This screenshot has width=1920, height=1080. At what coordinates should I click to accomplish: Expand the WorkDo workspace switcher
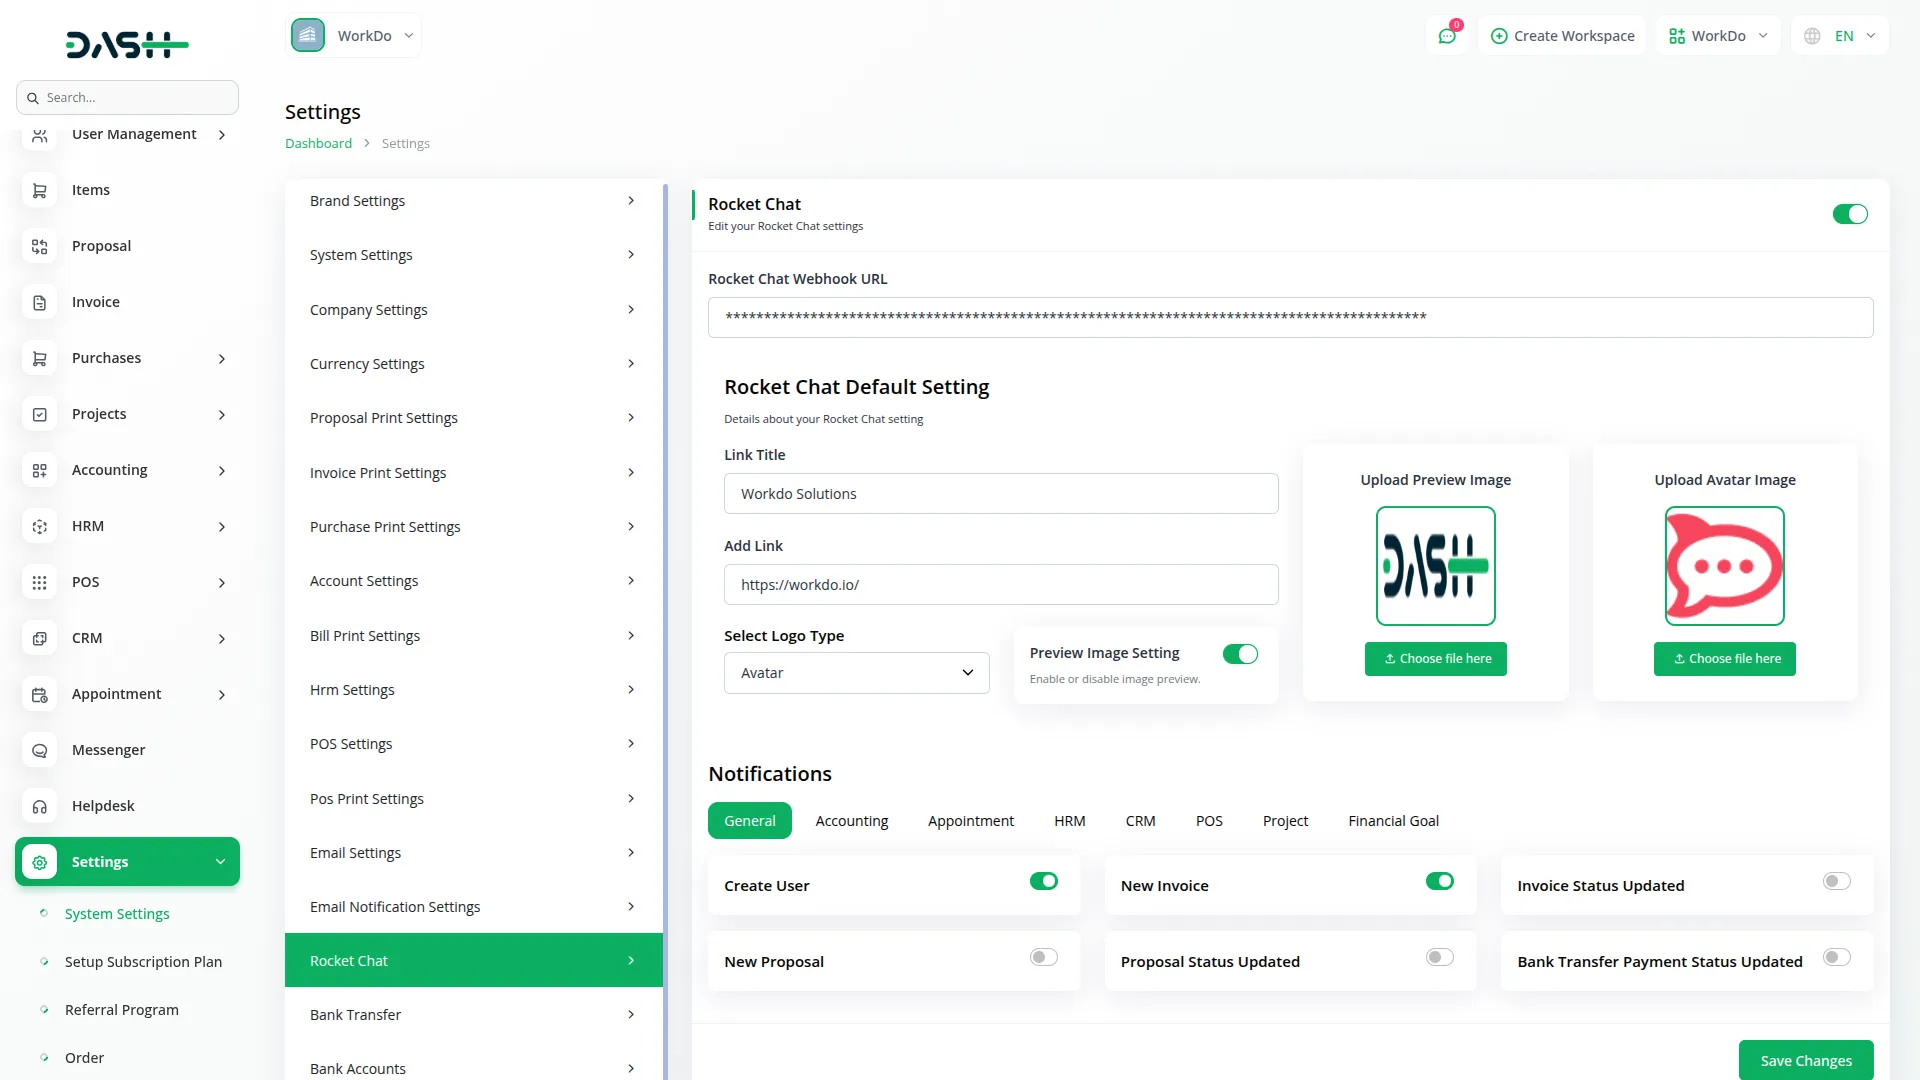coord(1717,35)
